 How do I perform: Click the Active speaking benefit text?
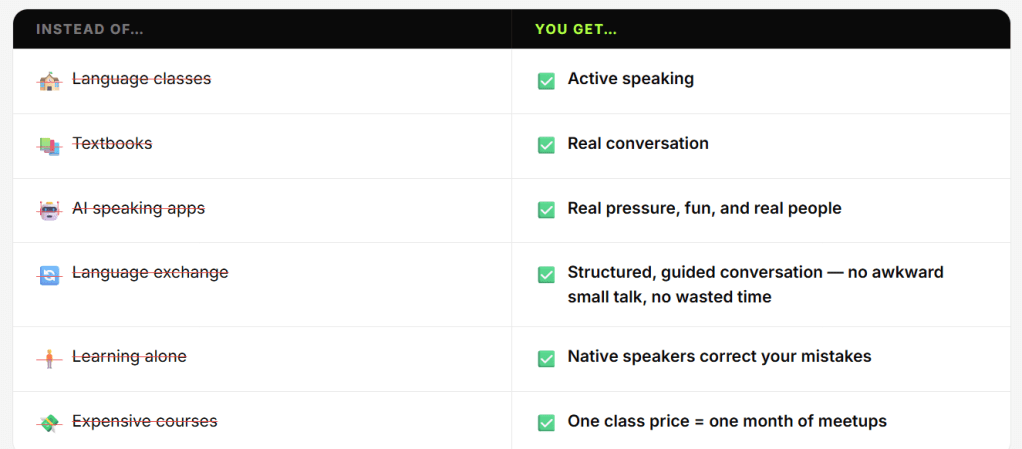click(630, 78)
